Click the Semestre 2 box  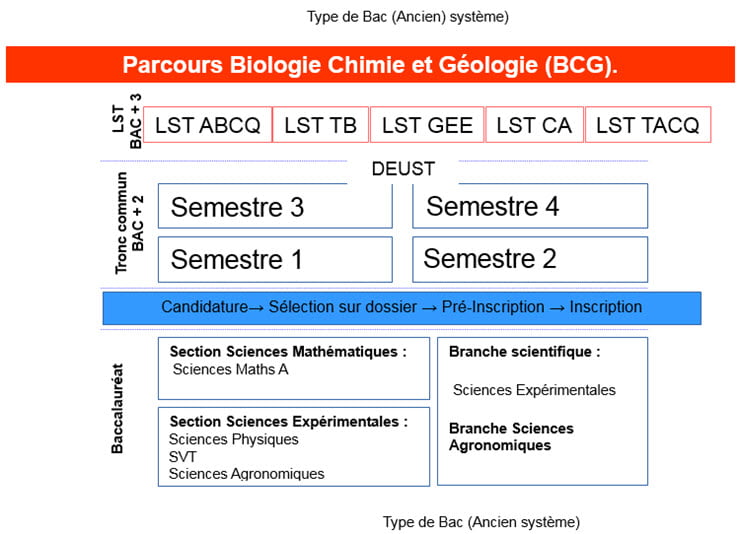click(x=530, y=259)
